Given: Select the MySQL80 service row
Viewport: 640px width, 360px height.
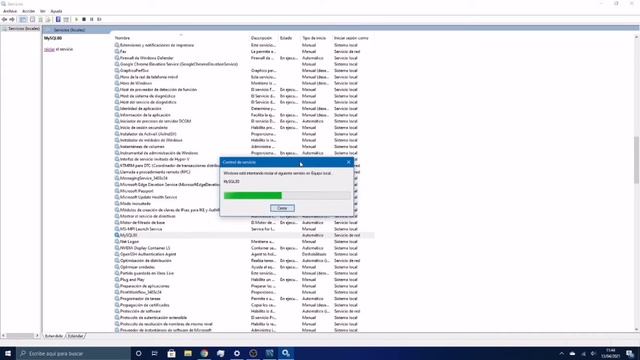Looking at the screenshot, I should [x=244, y=235].
